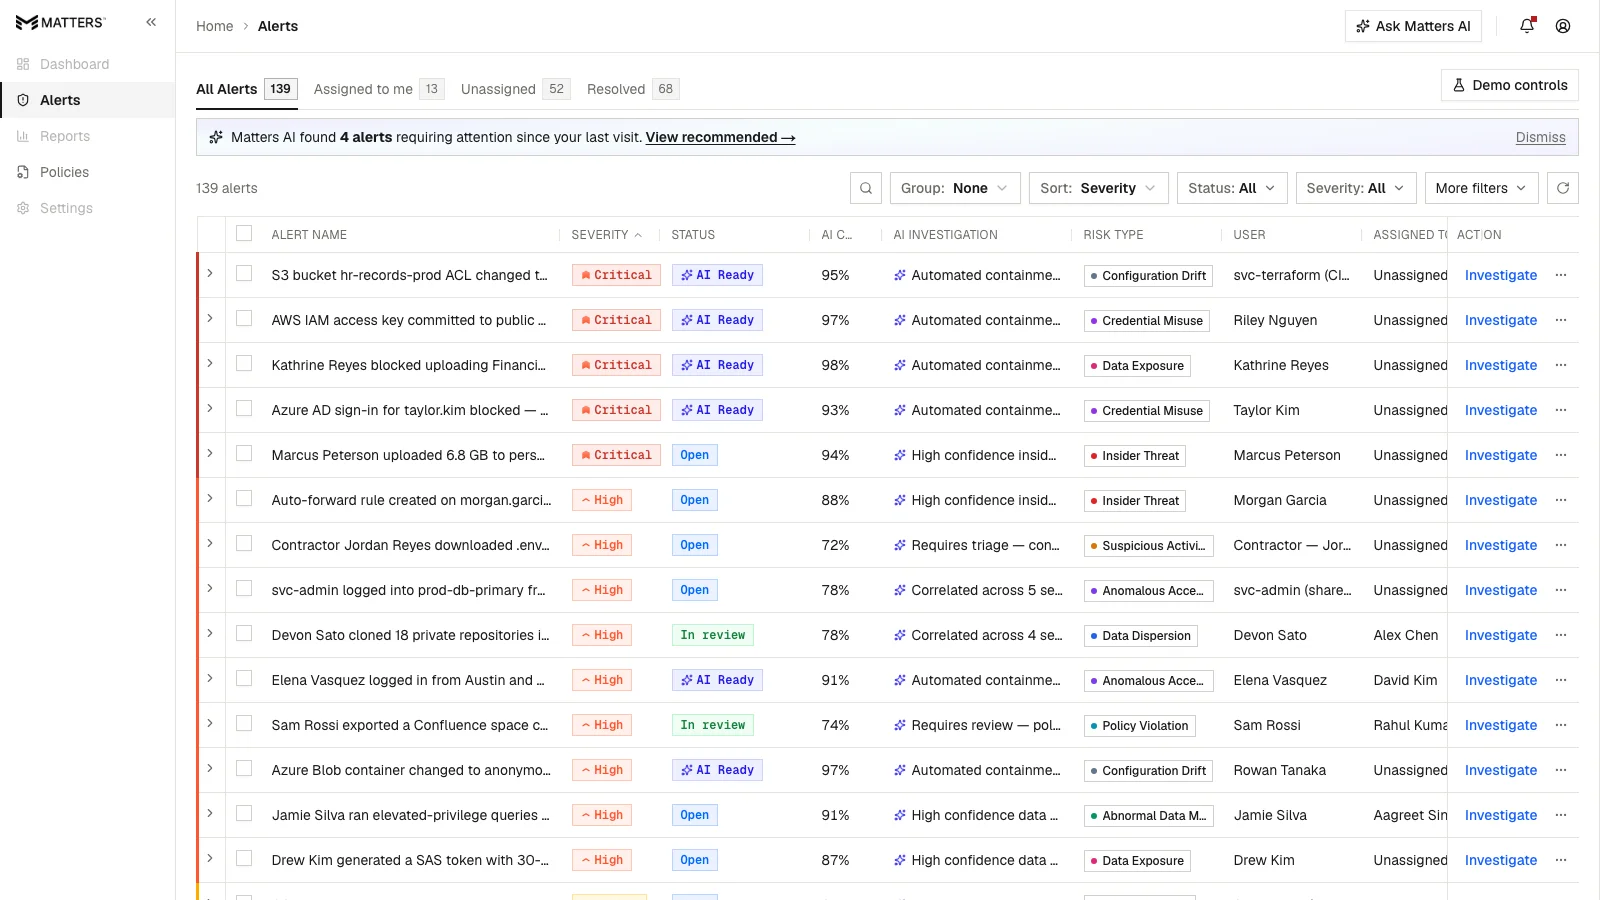The width and height of the screenshot is (1600, 900).
Task: Click the Configuration Drift tag on S3 row
Action: 1148,276
